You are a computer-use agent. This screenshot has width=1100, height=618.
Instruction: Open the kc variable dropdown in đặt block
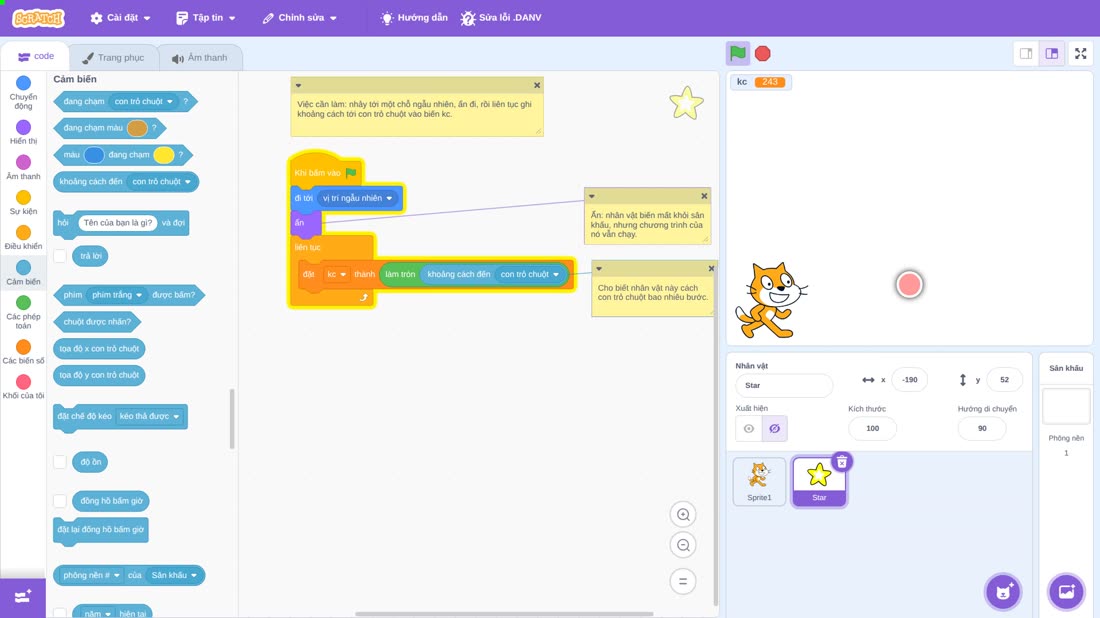[x=336, y=274]
